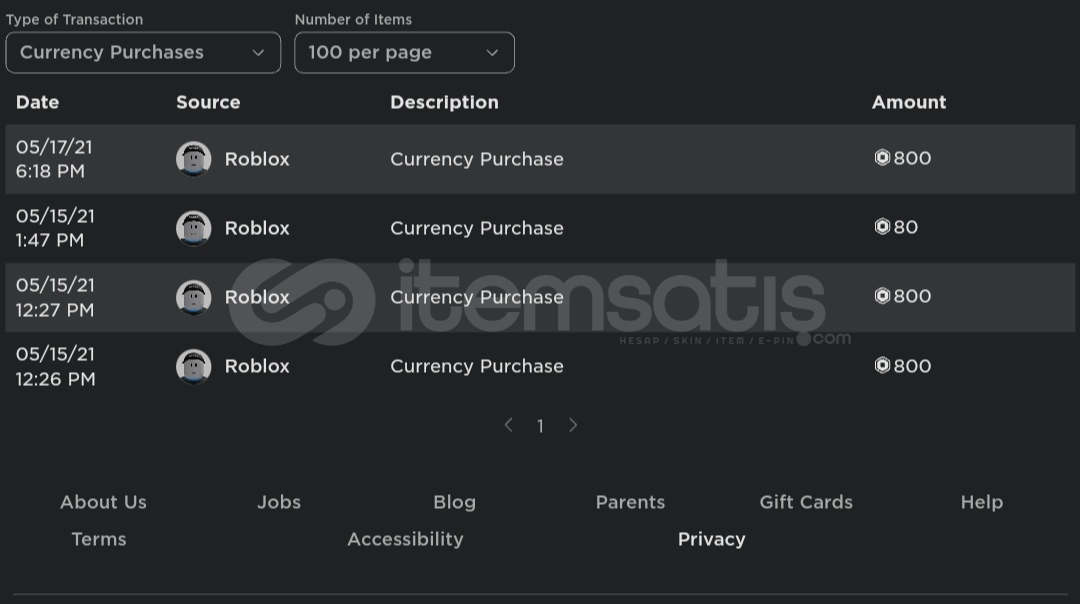
Task: Click Roblox avatar in 12:27 PM row
Action: click(193, 297)
